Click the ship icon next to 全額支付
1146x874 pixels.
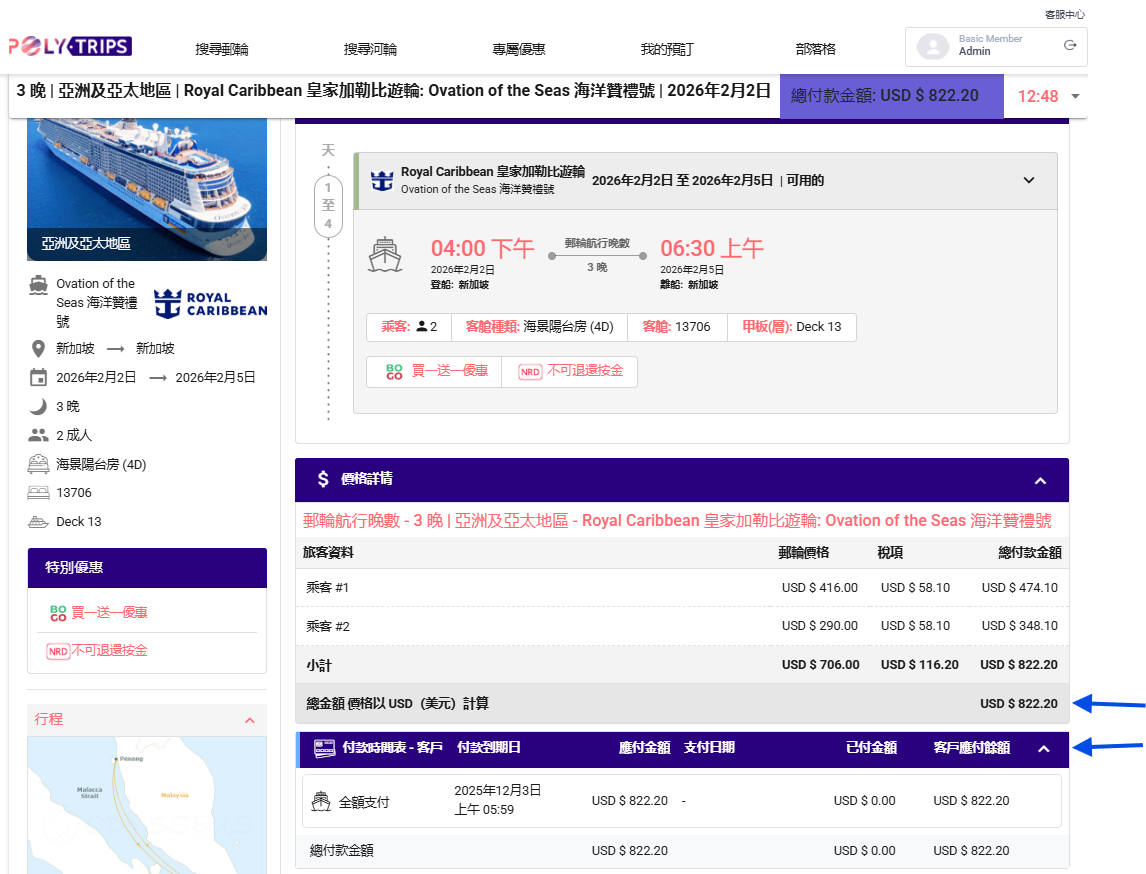click(x=322, y=801)
